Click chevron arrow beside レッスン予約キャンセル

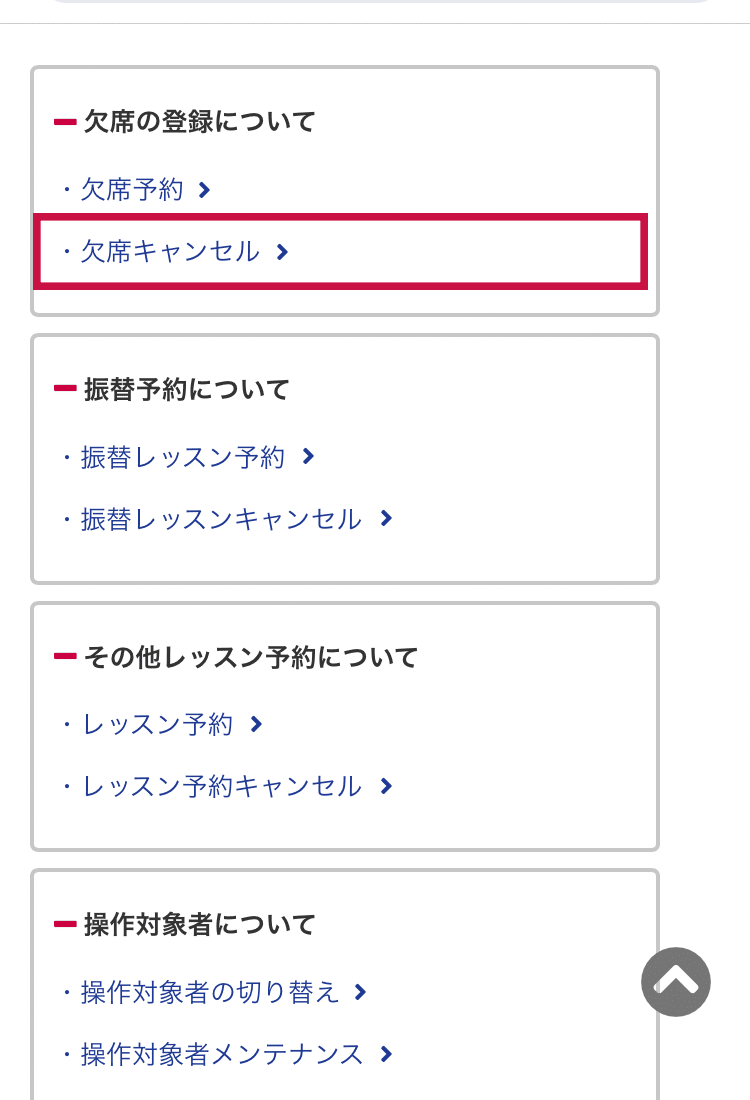[386, 786]
